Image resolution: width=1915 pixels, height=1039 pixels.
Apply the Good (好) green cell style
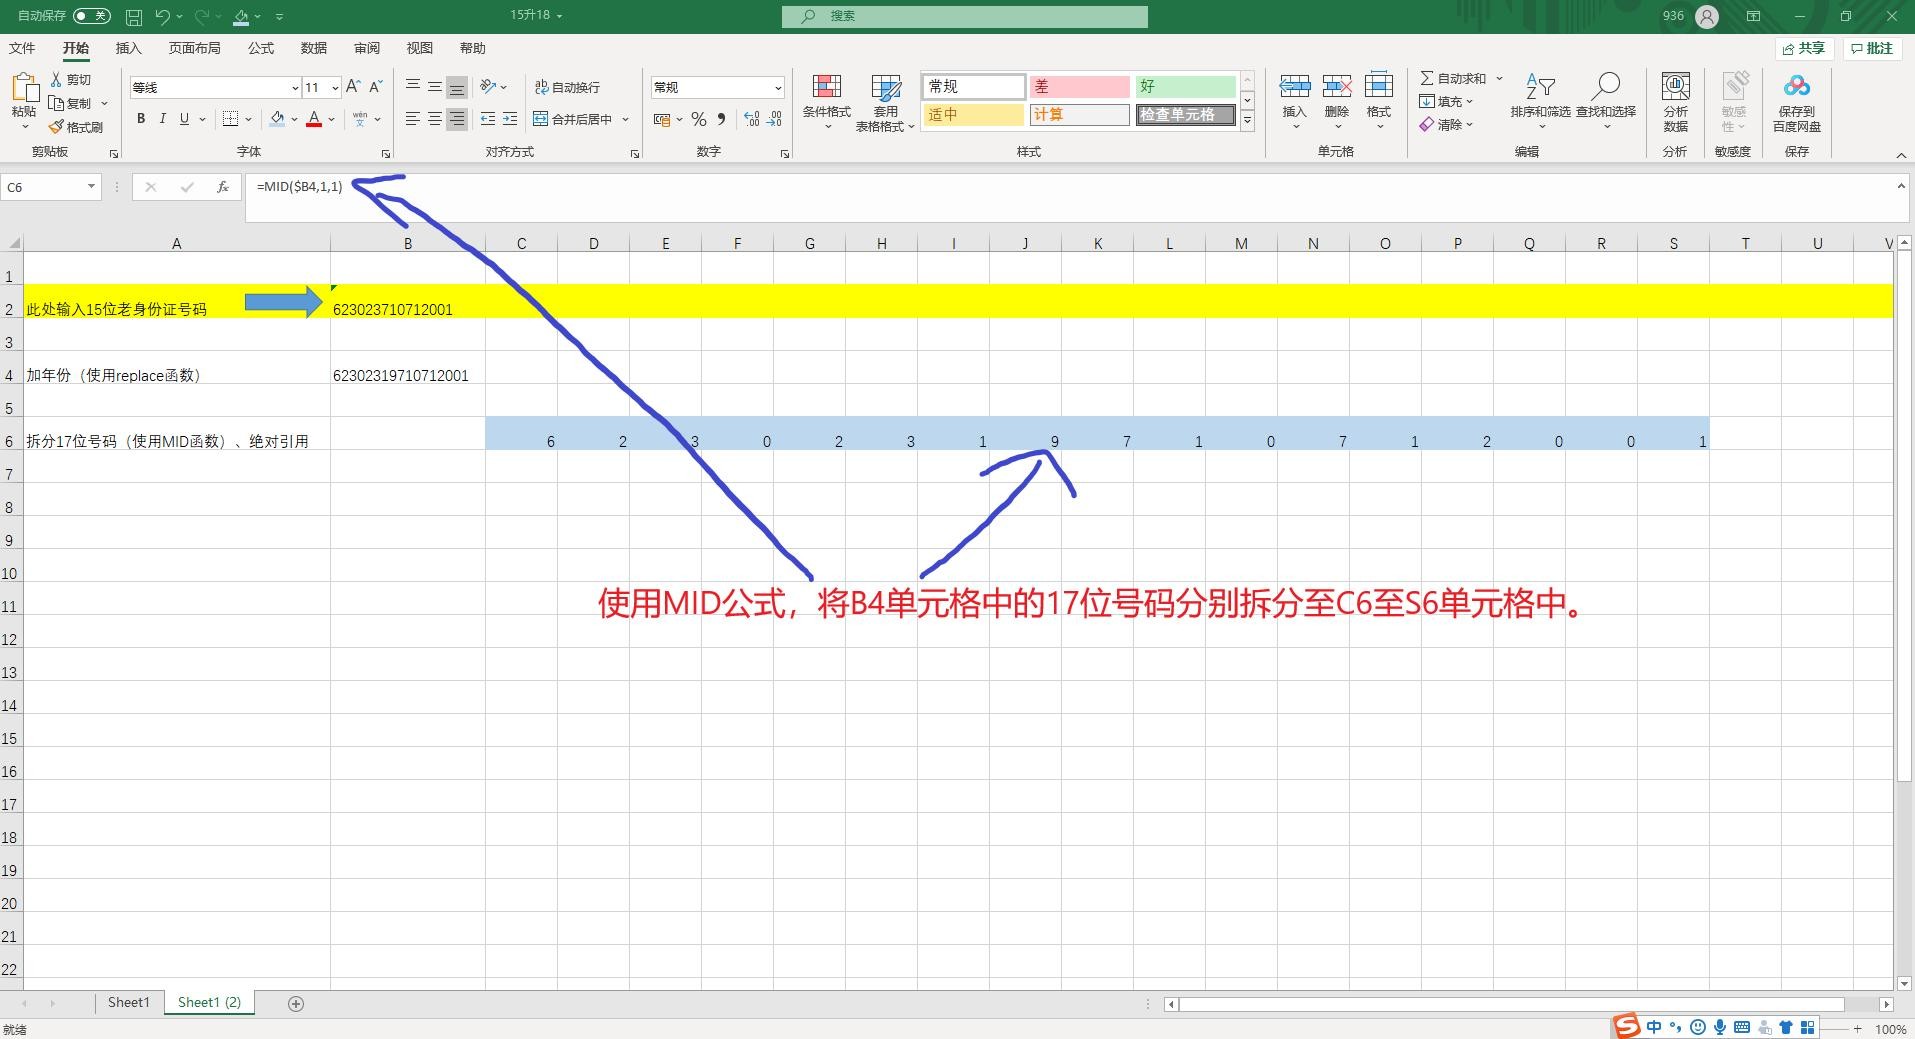click(1184, 87)
